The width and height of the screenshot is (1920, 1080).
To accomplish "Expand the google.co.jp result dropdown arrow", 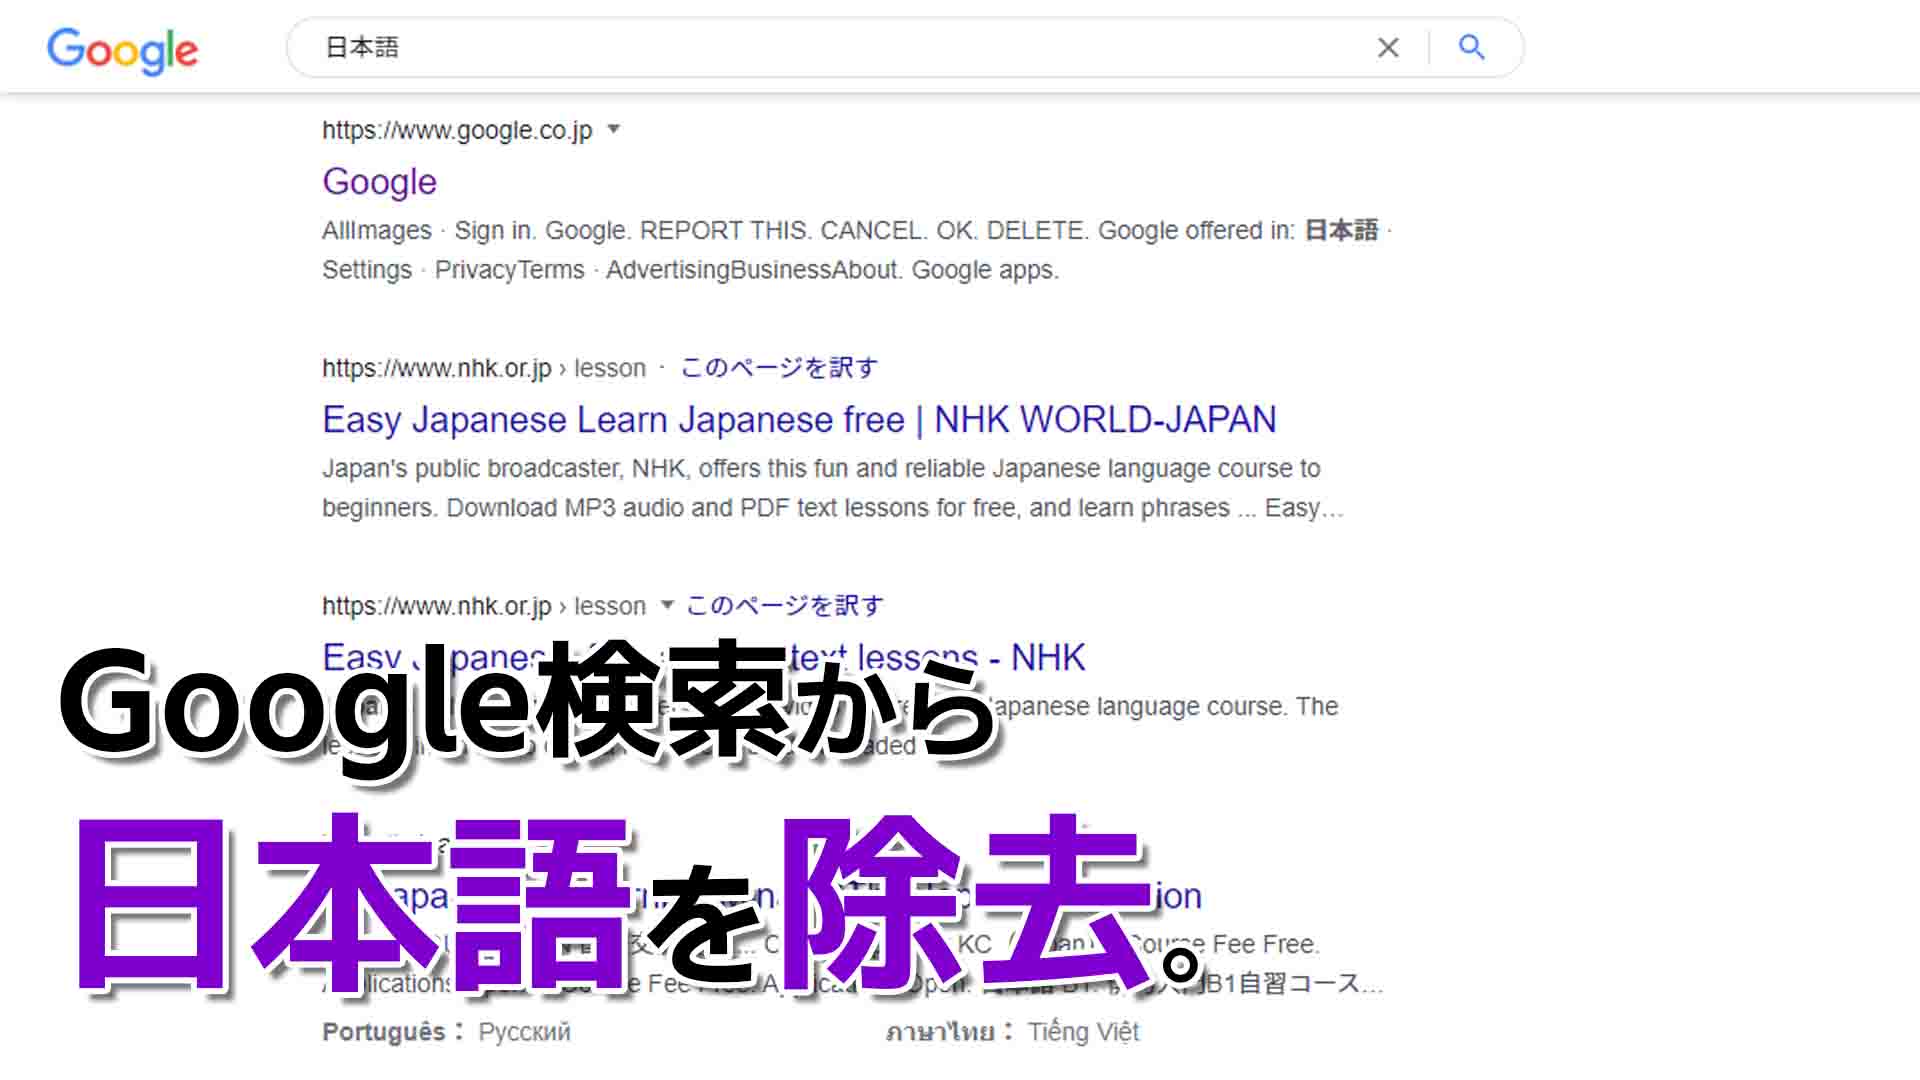I will [x=614, y=129].
